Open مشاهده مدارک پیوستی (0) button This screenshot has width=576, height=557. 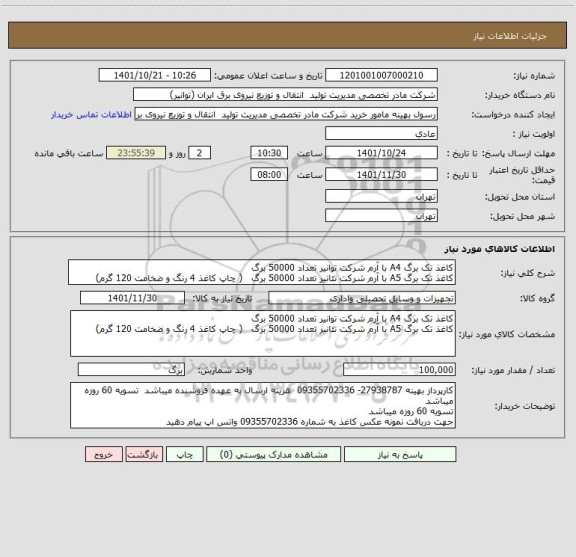pyautogui.click(x=274, y=454)
